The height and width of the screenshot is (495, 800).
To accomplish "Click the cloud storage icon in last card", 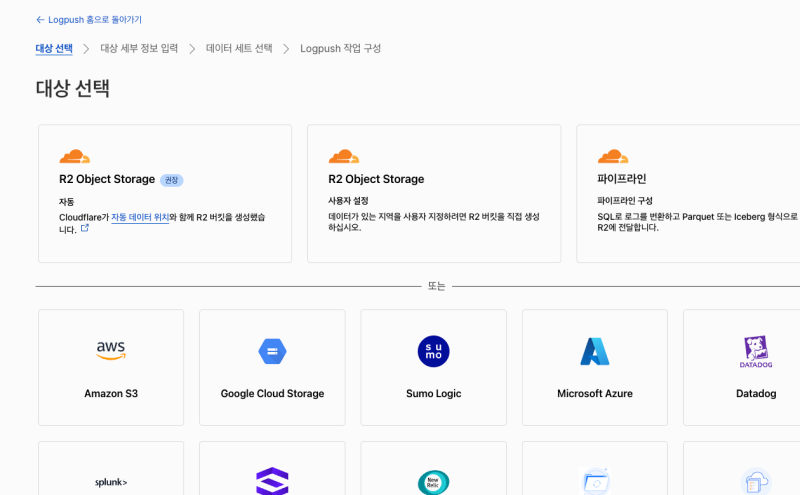I will (756, 481).
